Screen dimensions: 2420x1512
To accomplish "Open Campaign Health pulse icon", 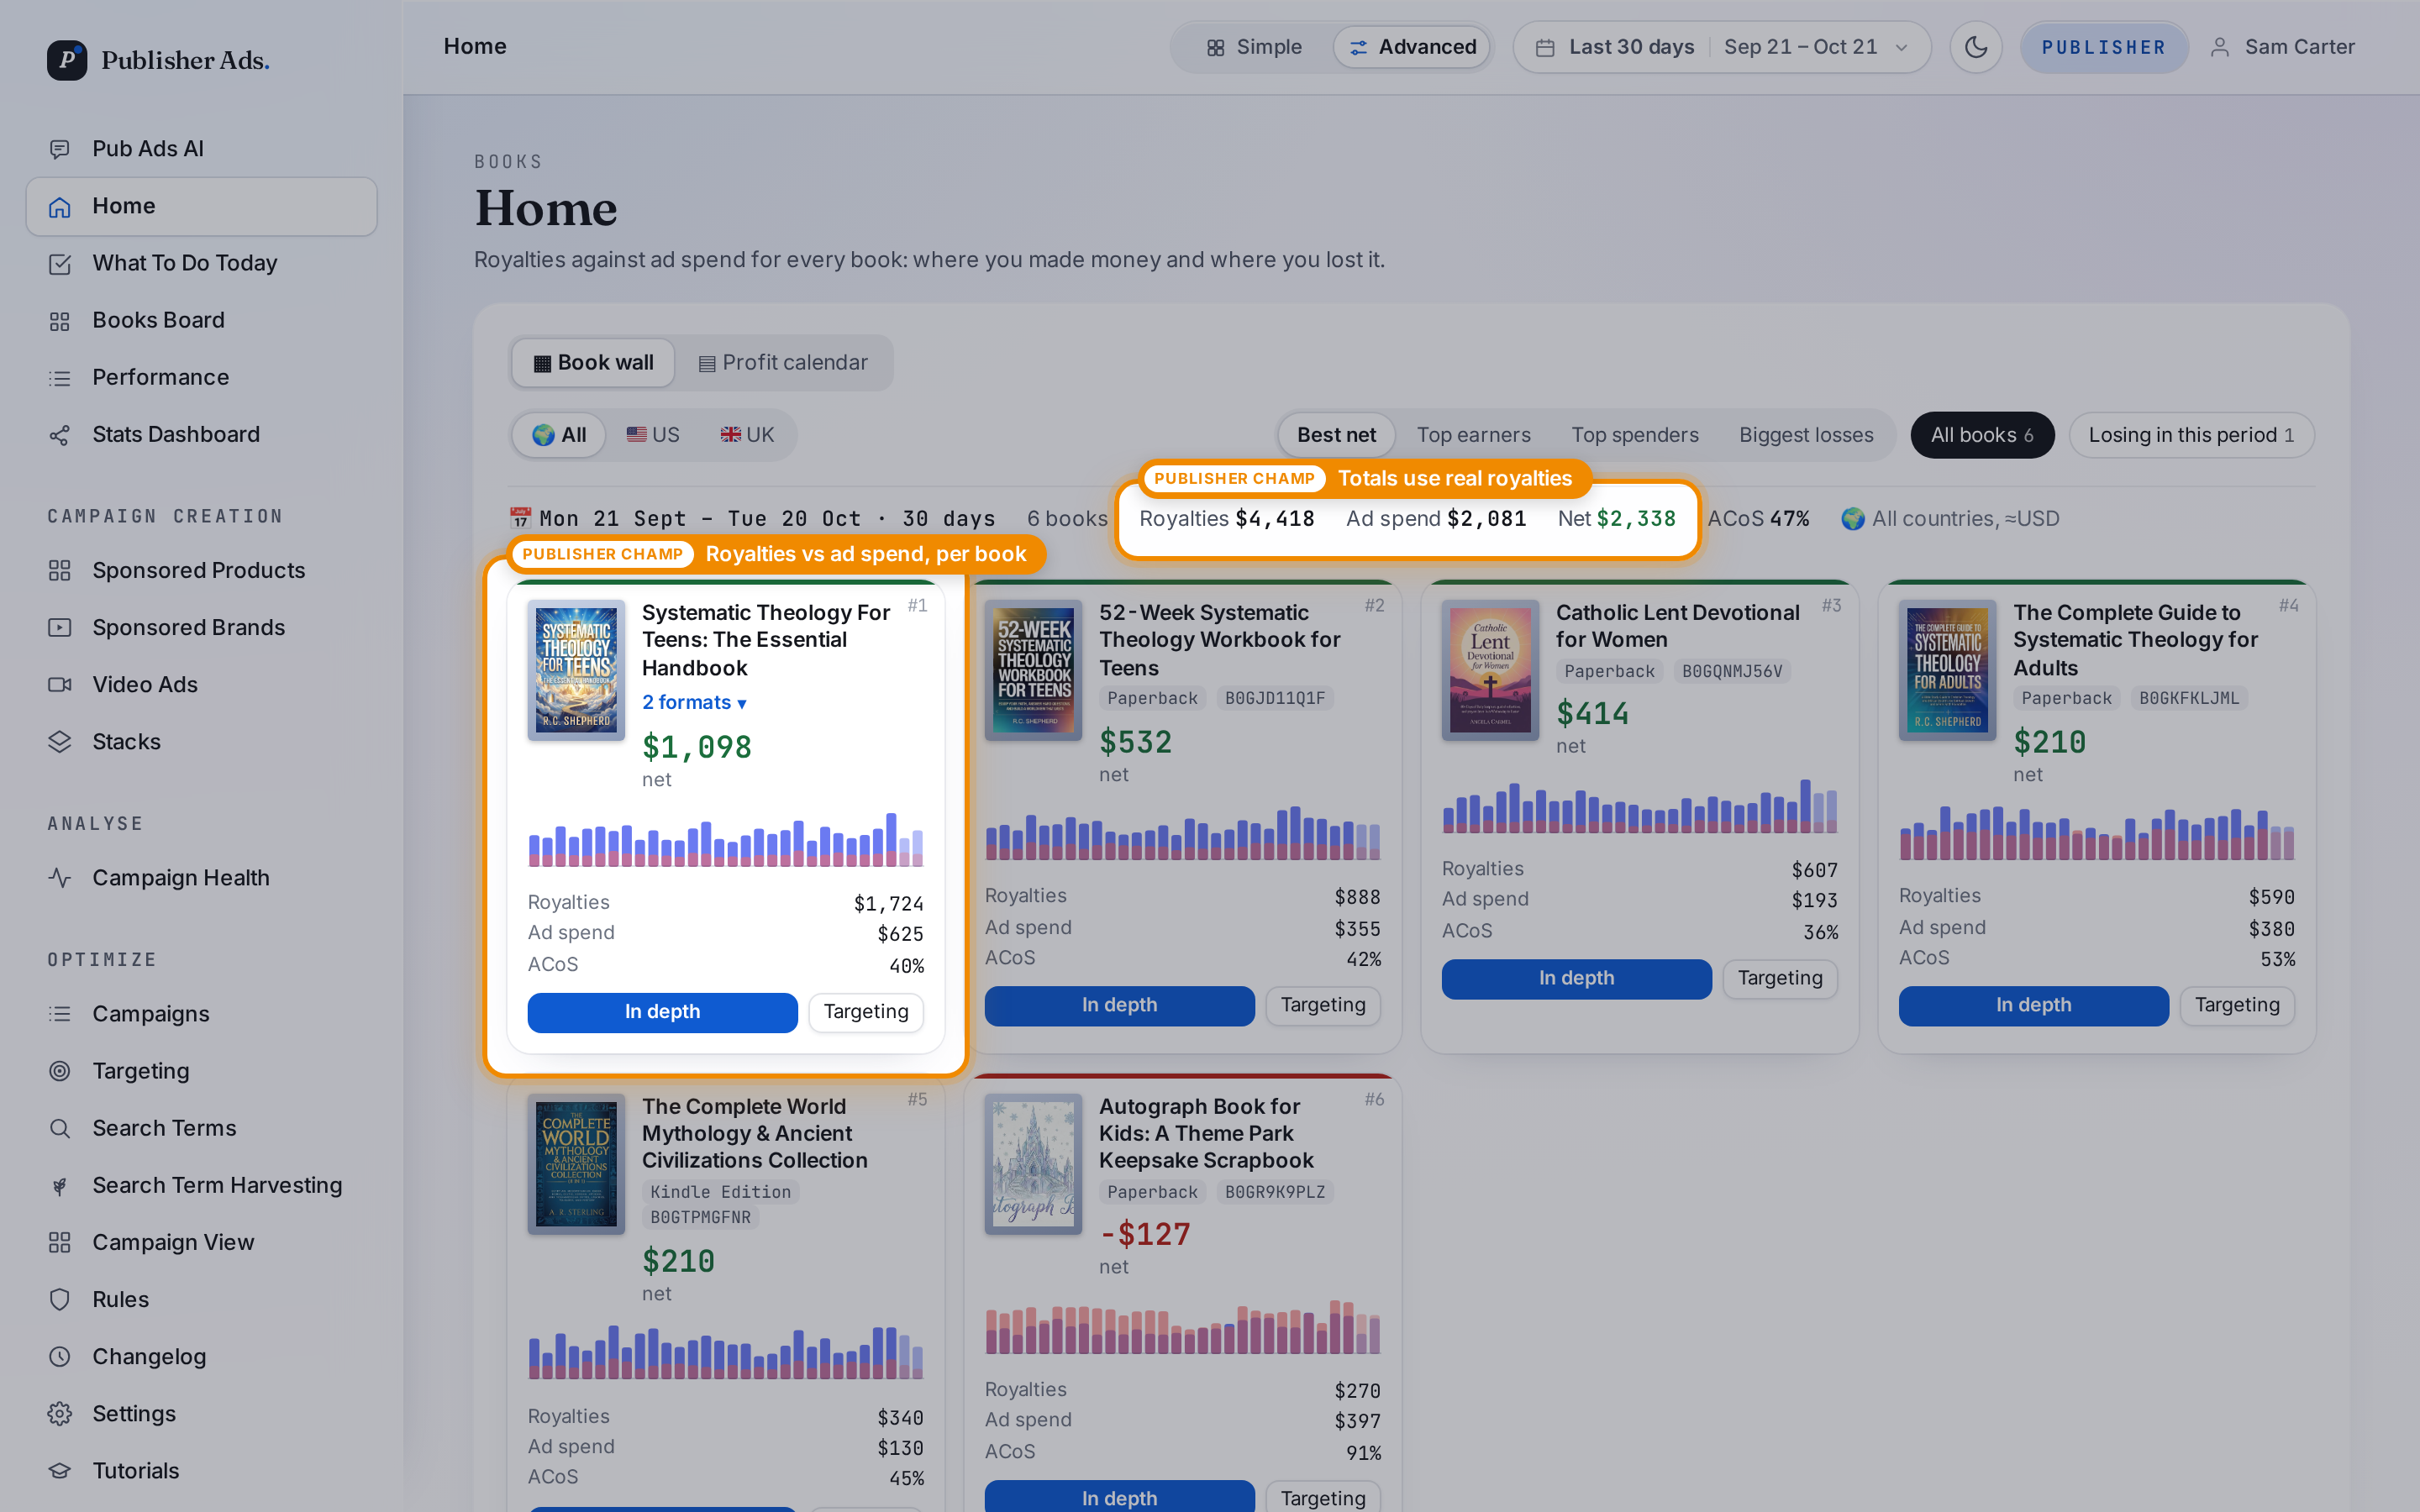I will [60, 877].
